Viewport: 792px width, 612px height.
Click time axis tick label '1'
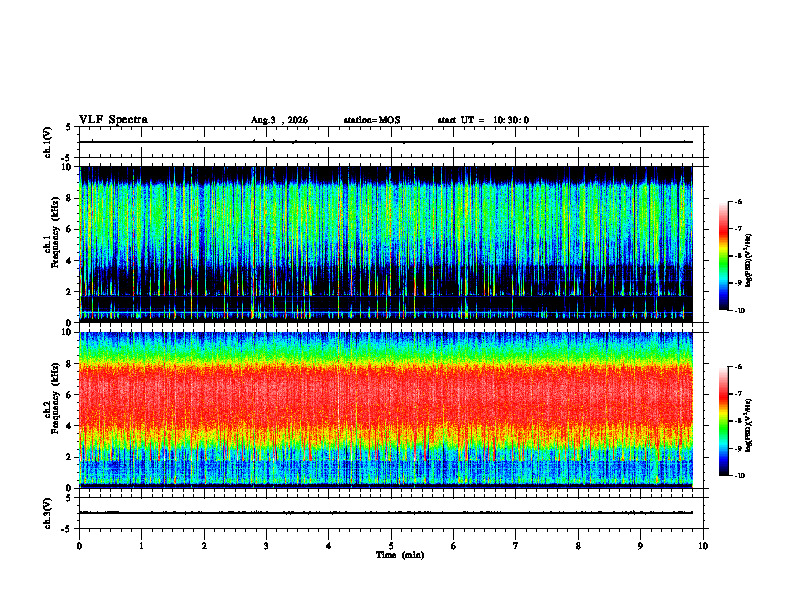141,546
